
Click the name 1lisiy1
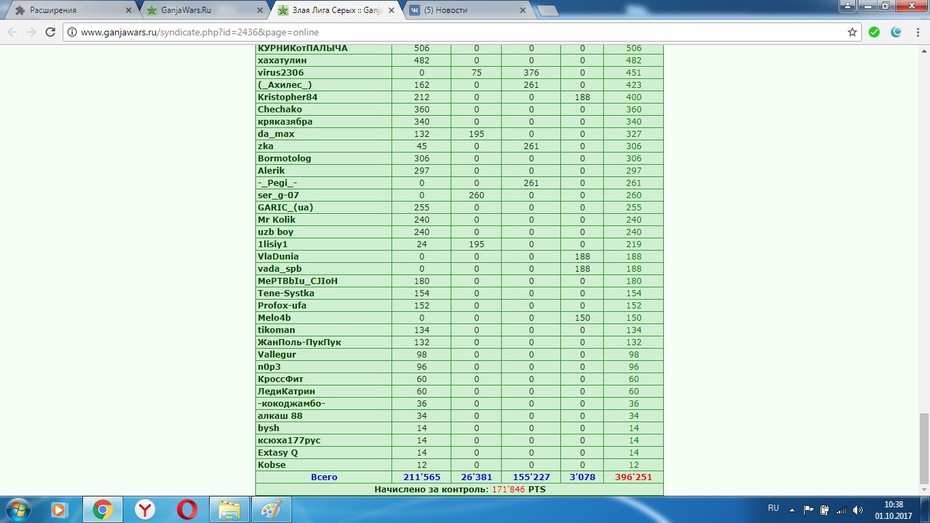pos(272,244)
